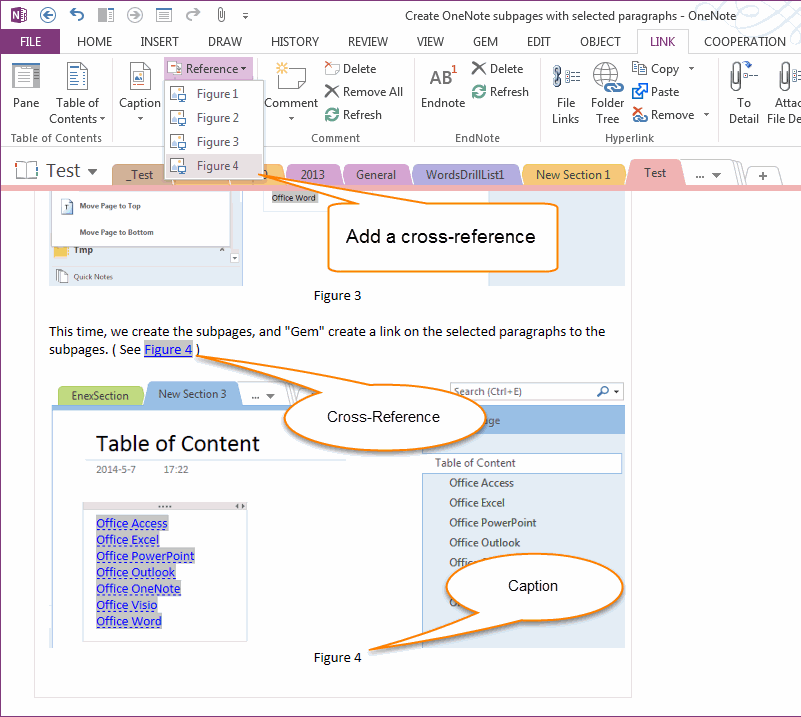Open the GEM ribbon tab

(x=485, y=41)
